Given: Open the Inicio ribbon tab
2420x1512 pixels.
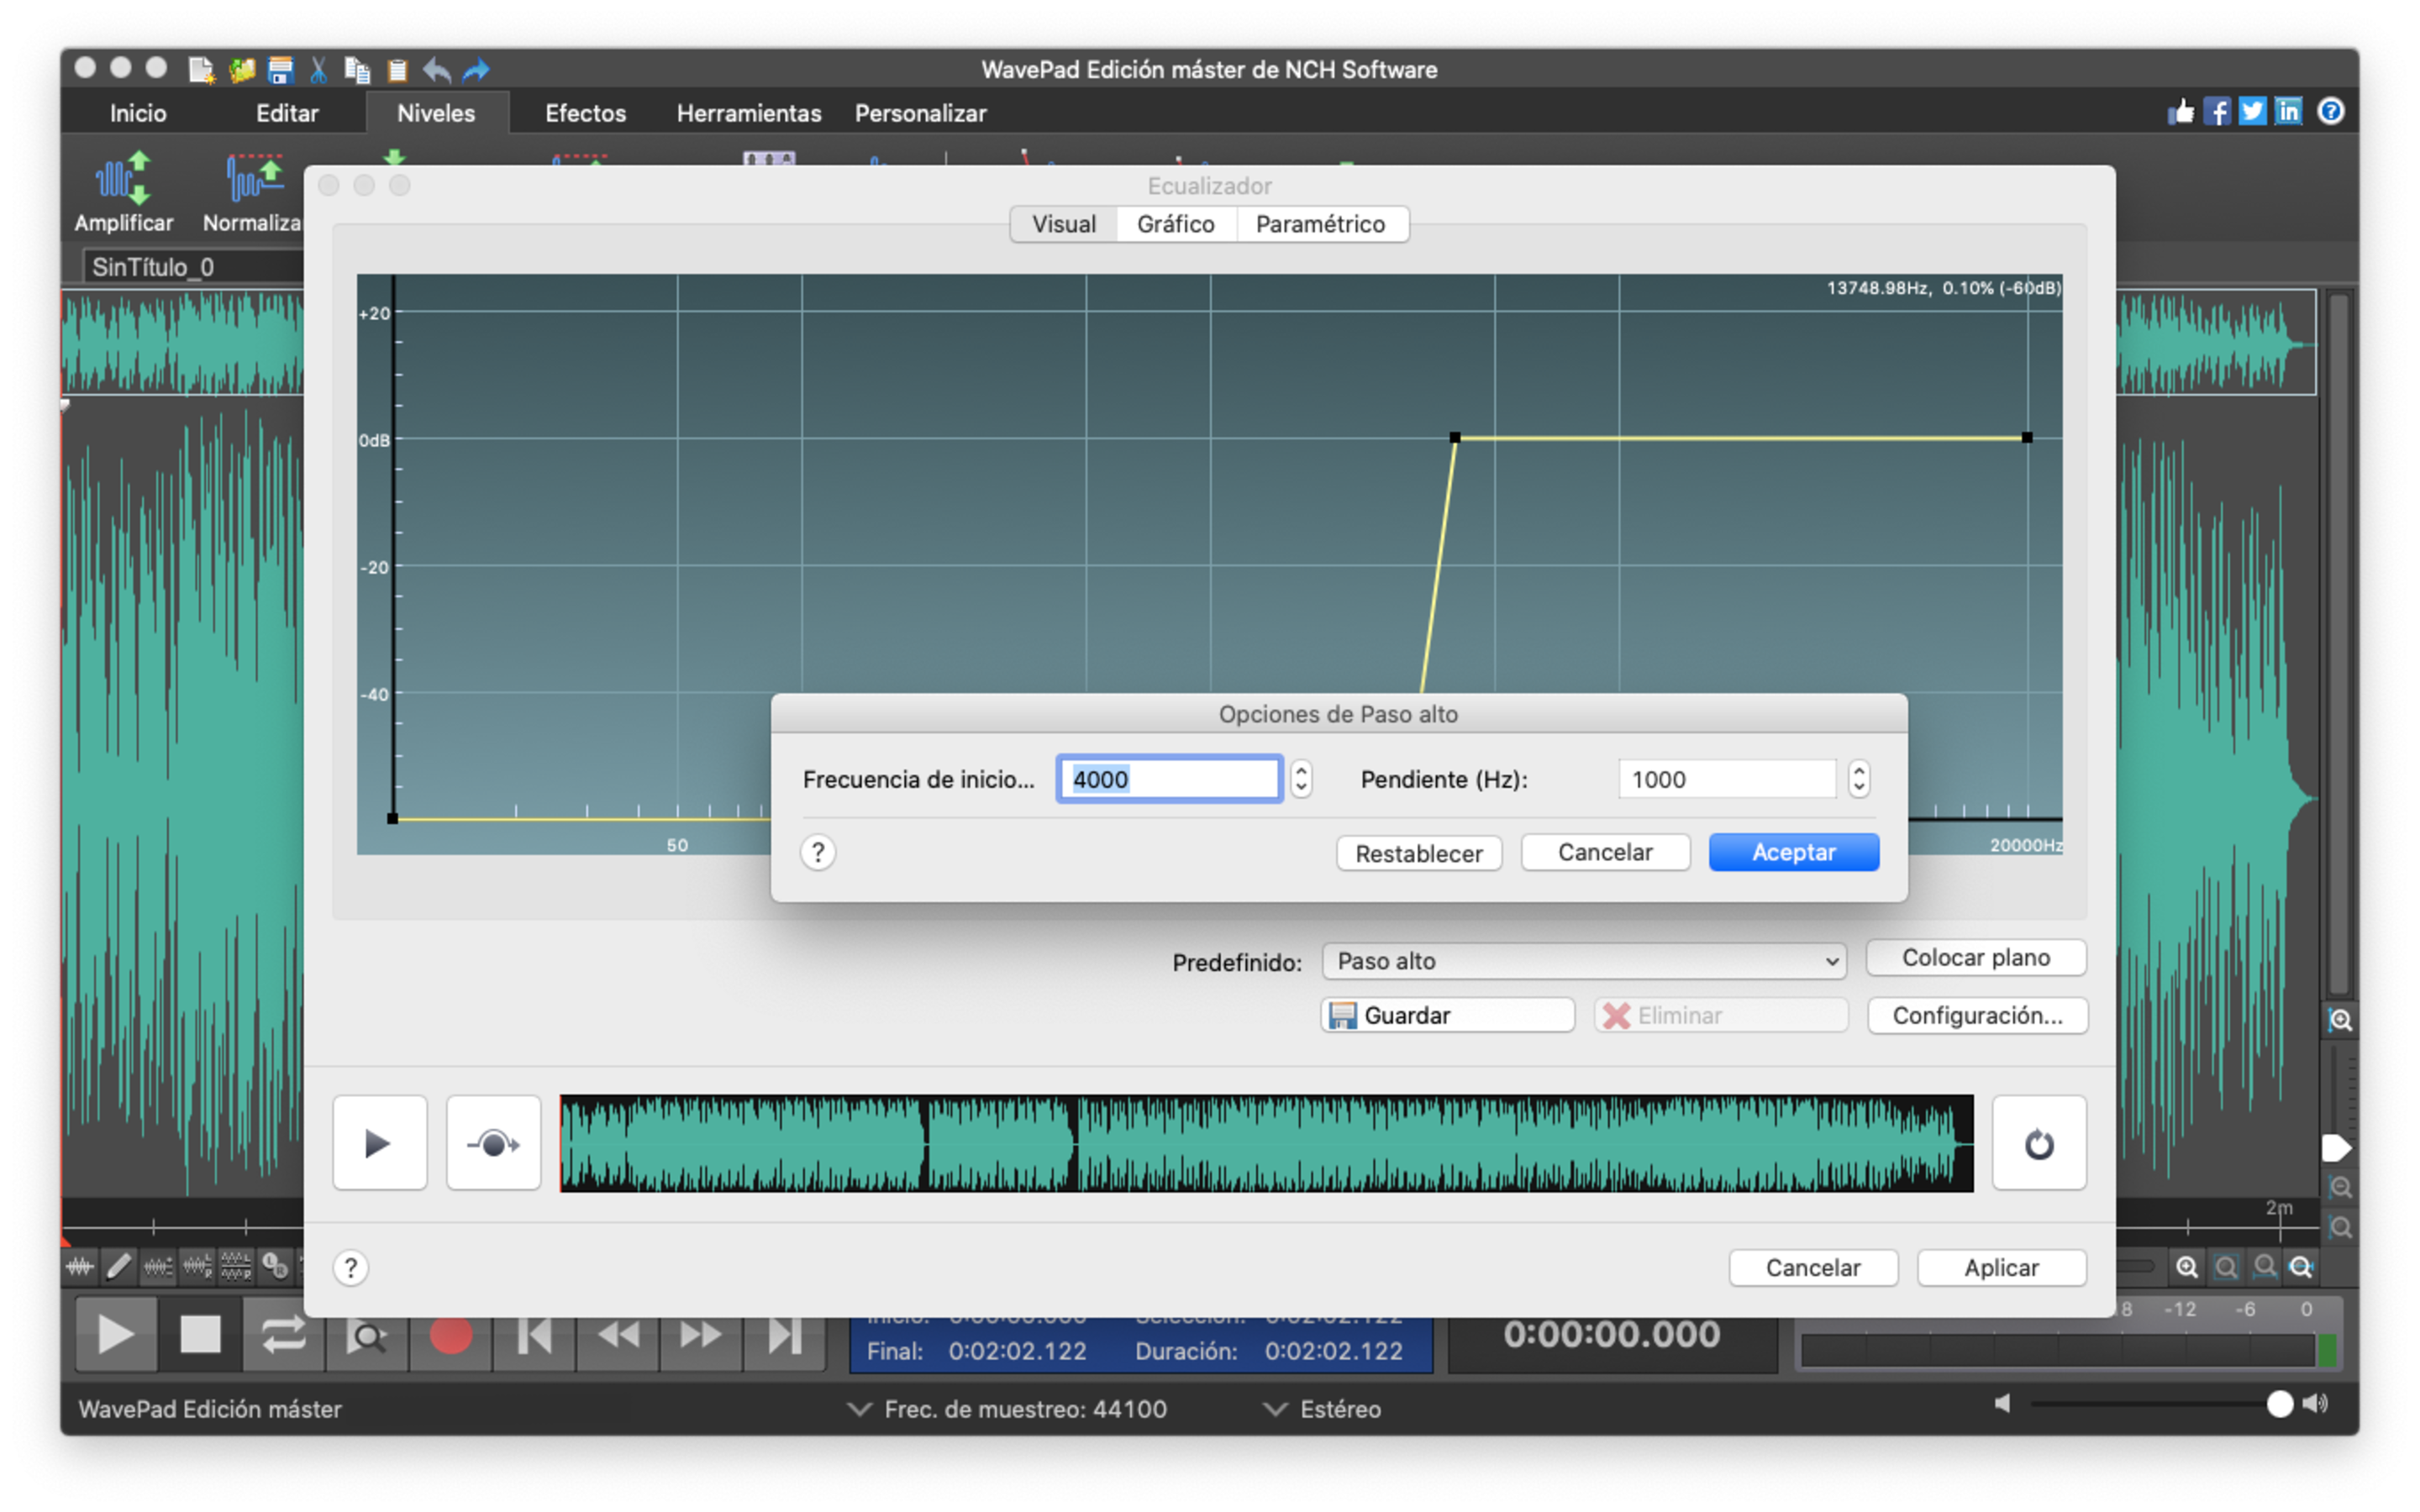Looking at the screenshot, I should (138, 113).
